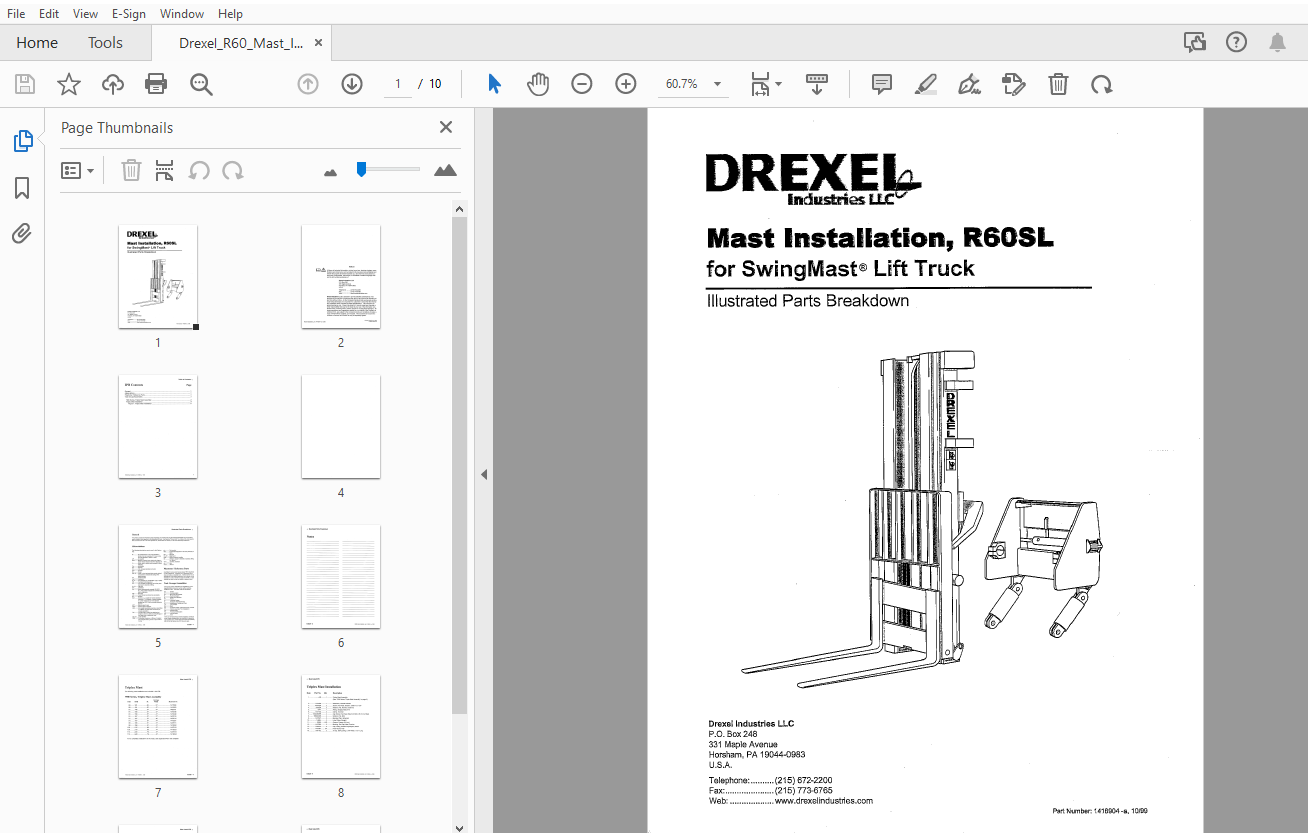The image size is (1308, 833).
Task: Click the edit/stamp page tool icon
Action: pos(1014,84)
